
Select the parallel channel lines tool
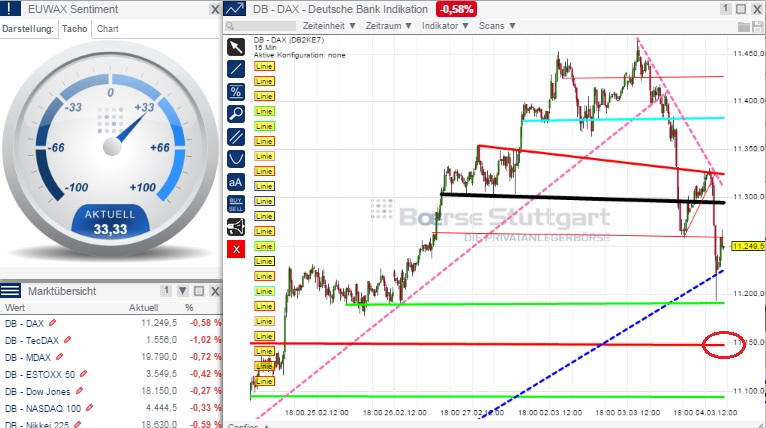point(236,137)
